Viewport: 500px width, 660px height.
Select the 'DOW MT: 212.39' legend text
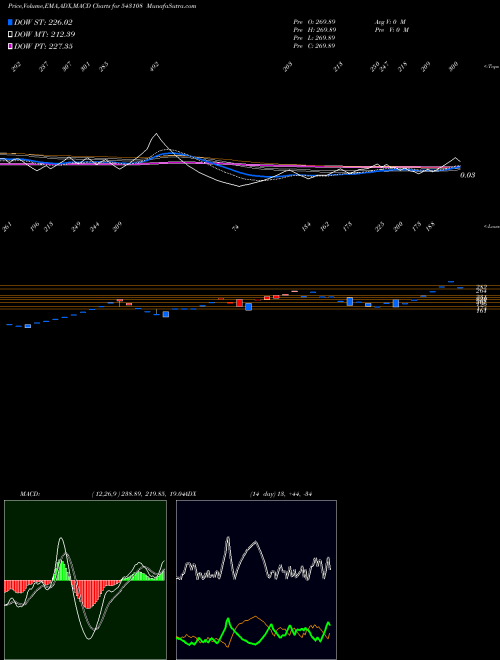point(45,34)
